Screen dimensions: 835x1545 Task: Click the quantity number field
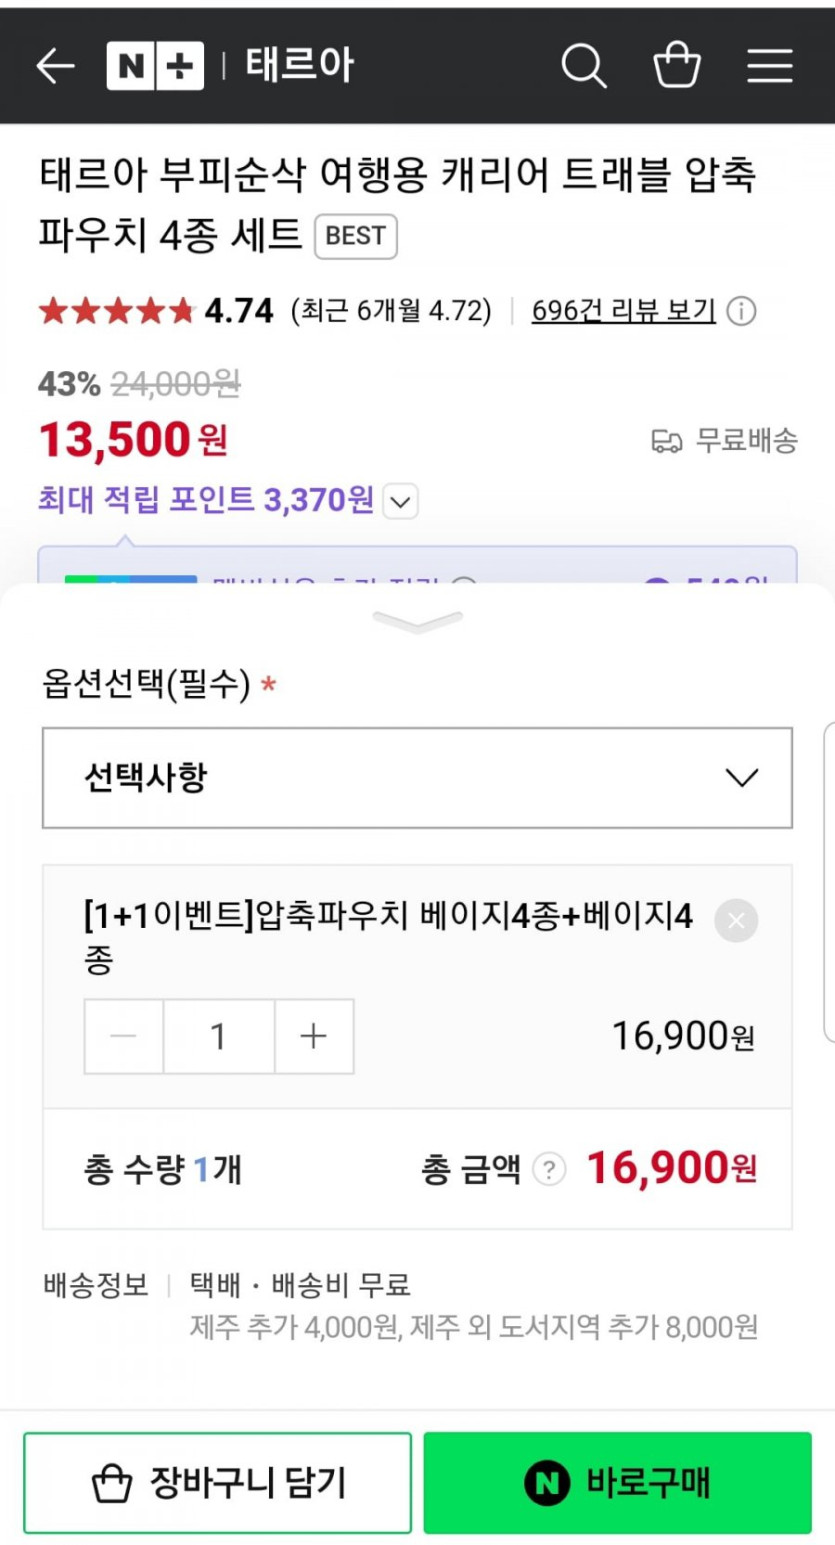219,1037
